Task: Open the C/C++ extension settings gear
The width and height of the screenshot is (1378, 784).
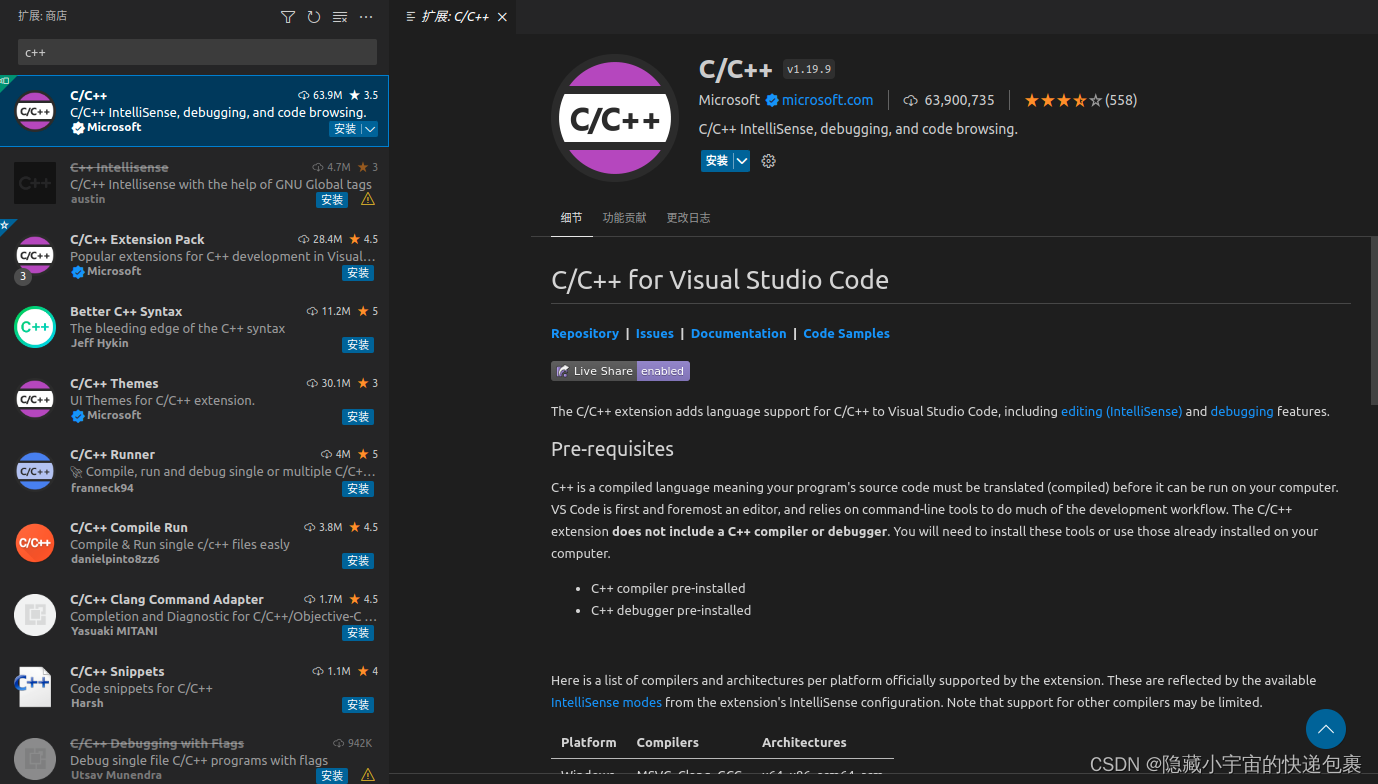Action: [768, 161]
